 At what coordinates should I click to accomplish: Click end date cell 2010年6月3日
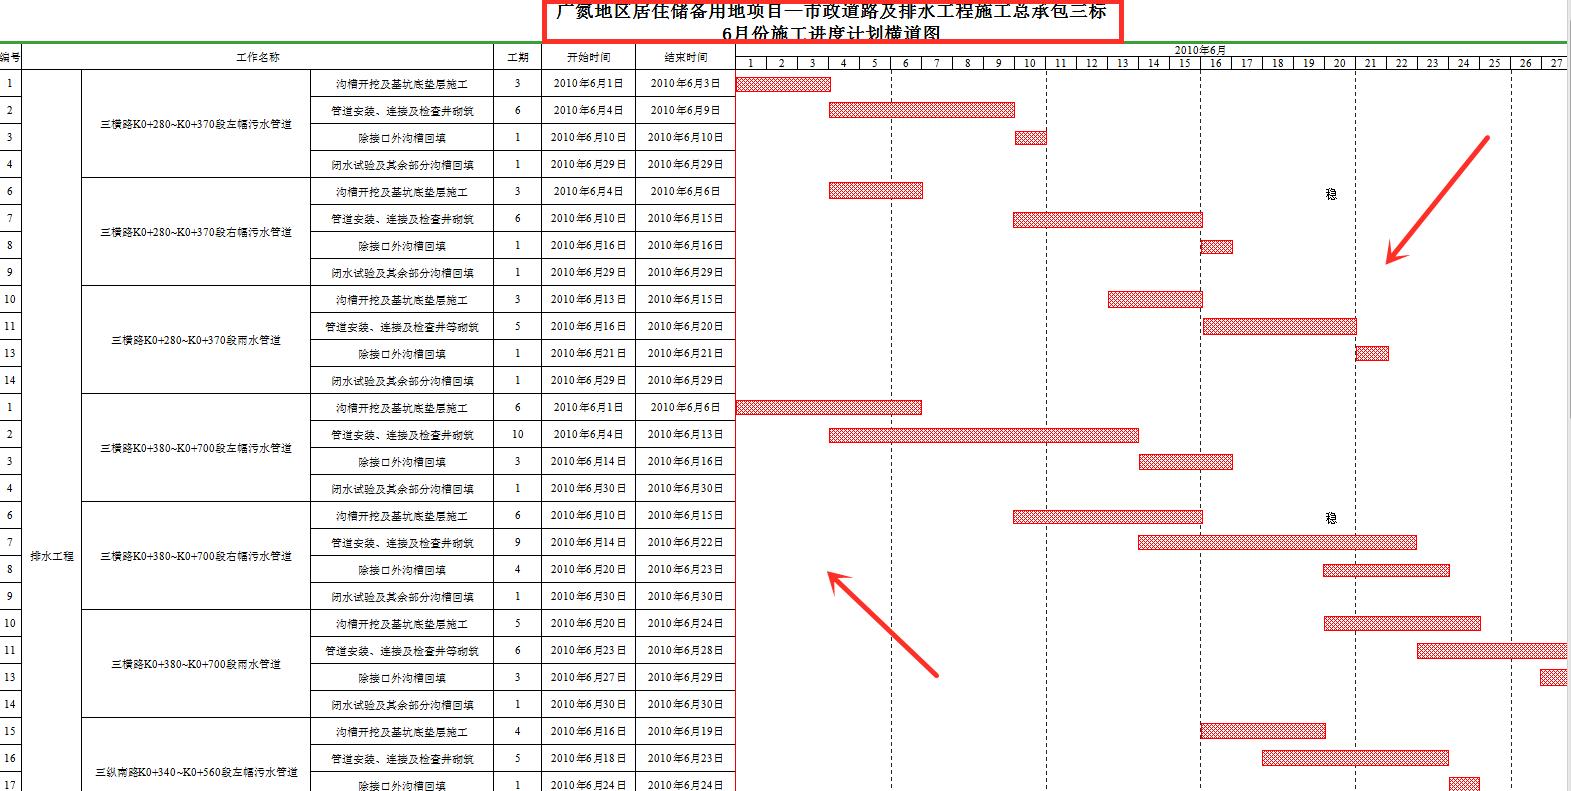(x=685, y=84)
